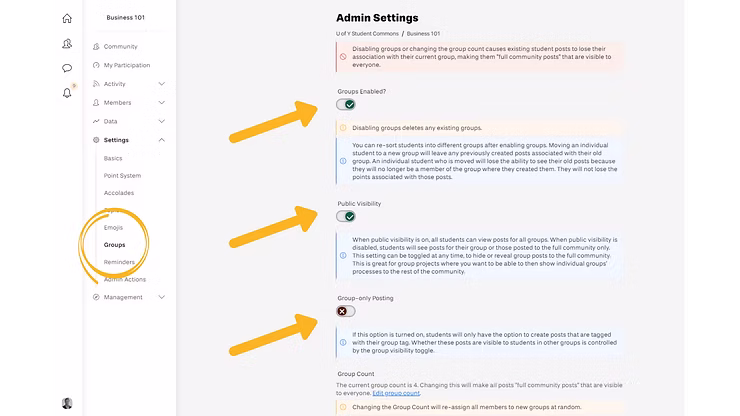Image resolution: width=740 pixels, height=416 pixels.
Task: Go to the home icon in left rail
Action: click(67, 18)
